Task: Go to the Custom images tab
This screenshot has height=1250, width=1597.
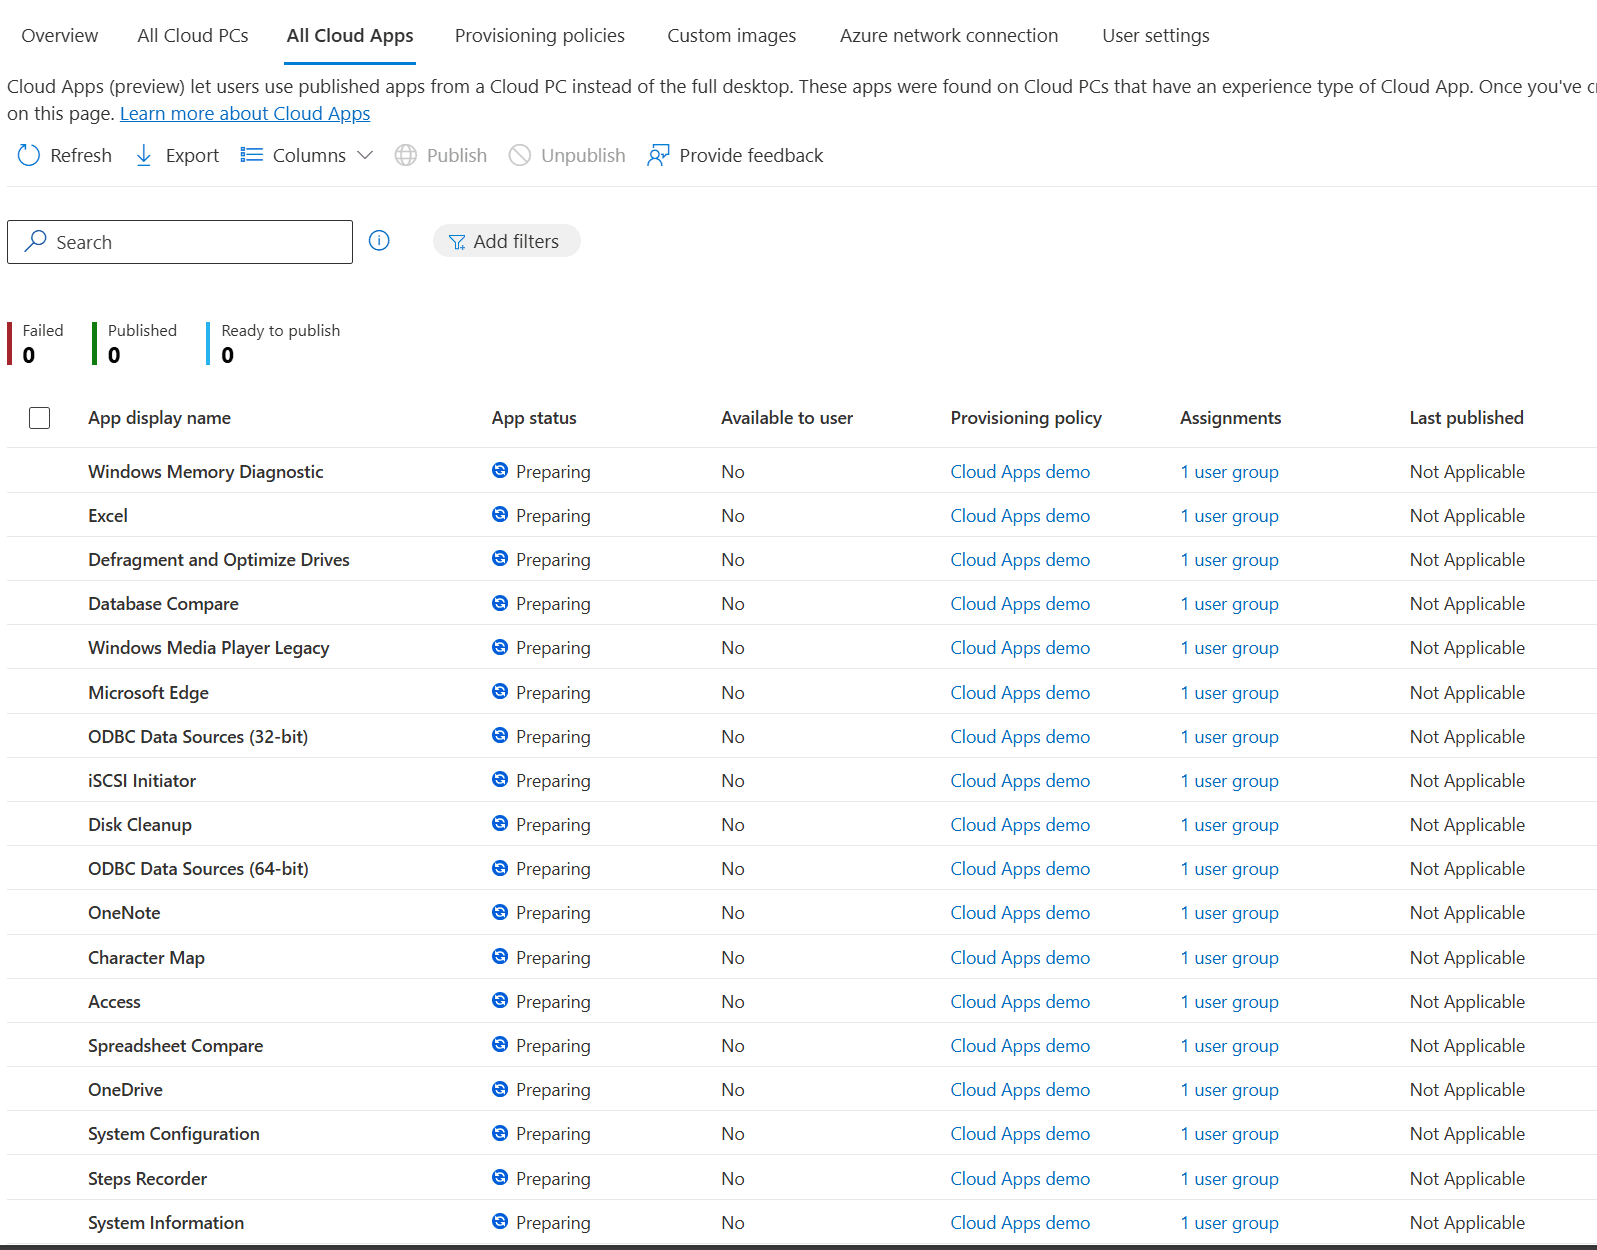Action: coord(731,36)
